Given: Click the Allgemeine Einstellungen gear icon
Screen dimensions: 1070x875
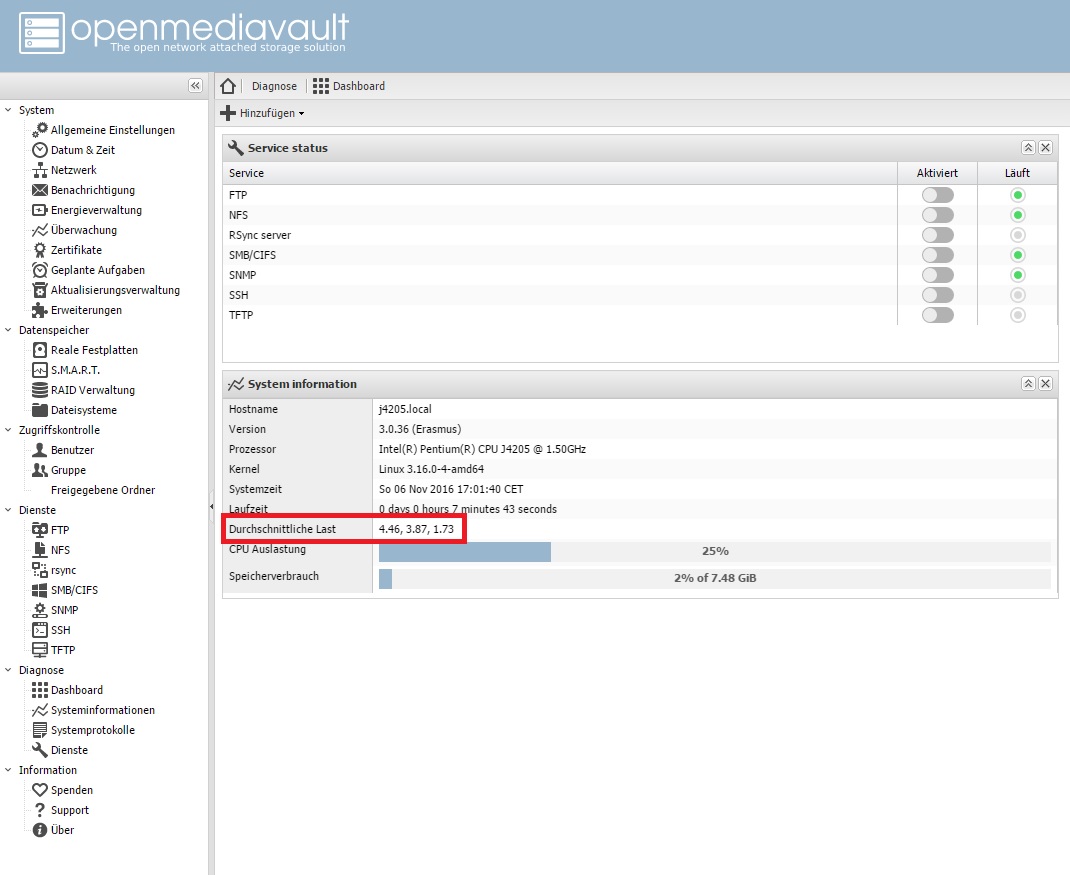Looking at the screenshot, I should [x=40, y=130].
